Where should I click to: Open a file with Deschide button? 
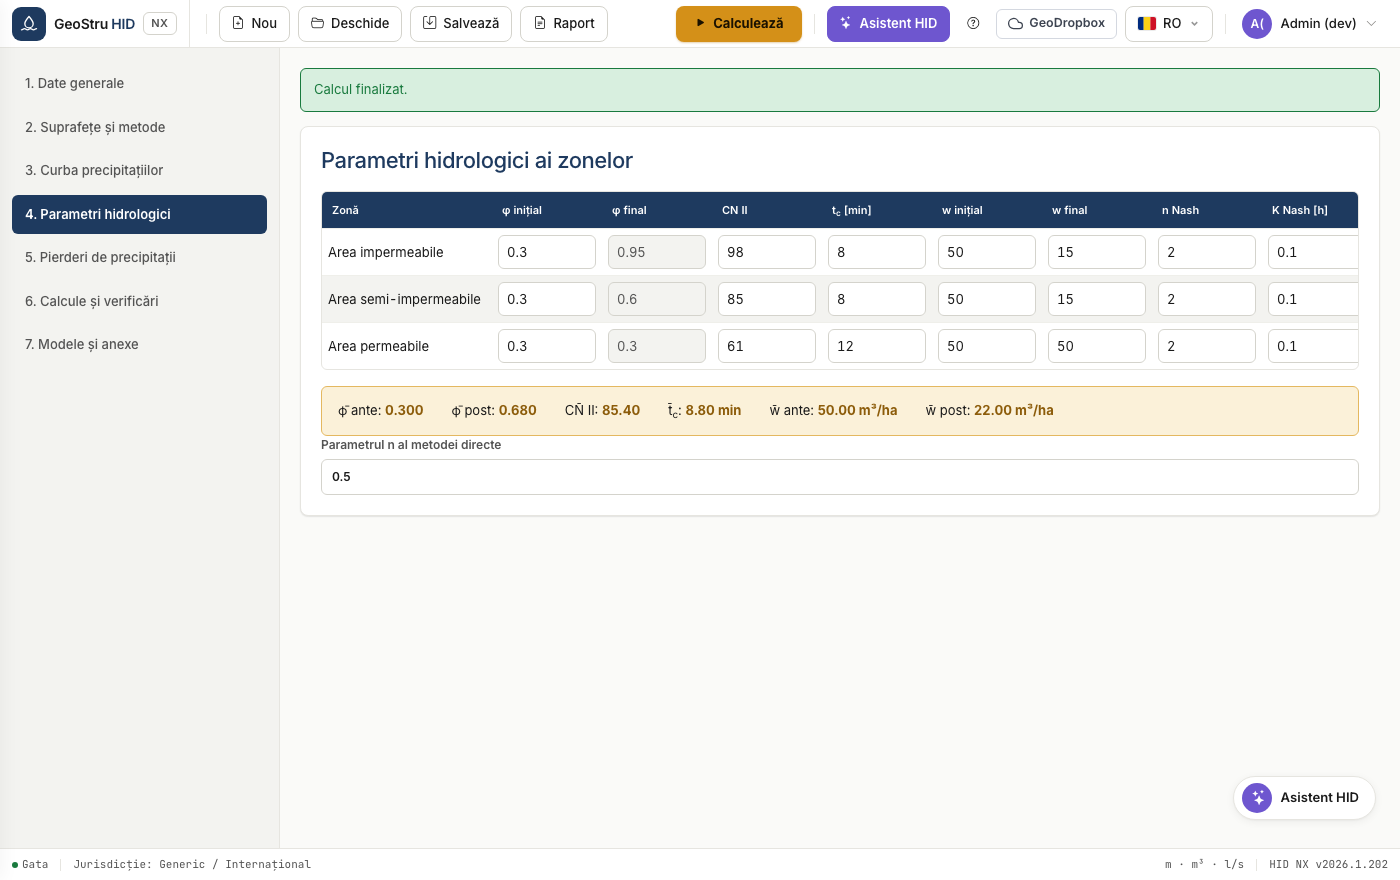tap(350, 23)
